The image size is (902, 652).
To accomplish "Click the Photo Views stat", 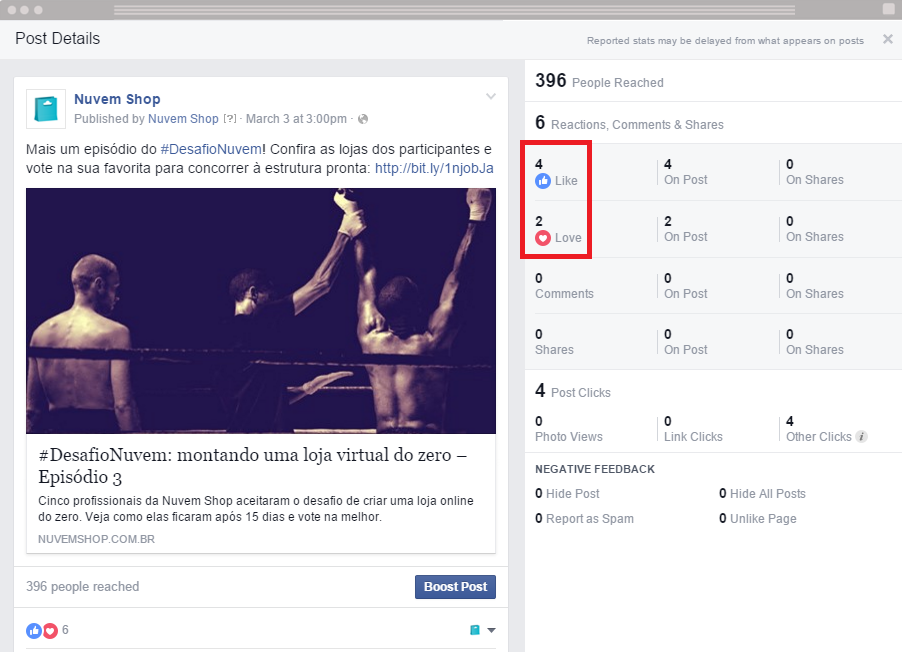I will [x=568, y=429].
